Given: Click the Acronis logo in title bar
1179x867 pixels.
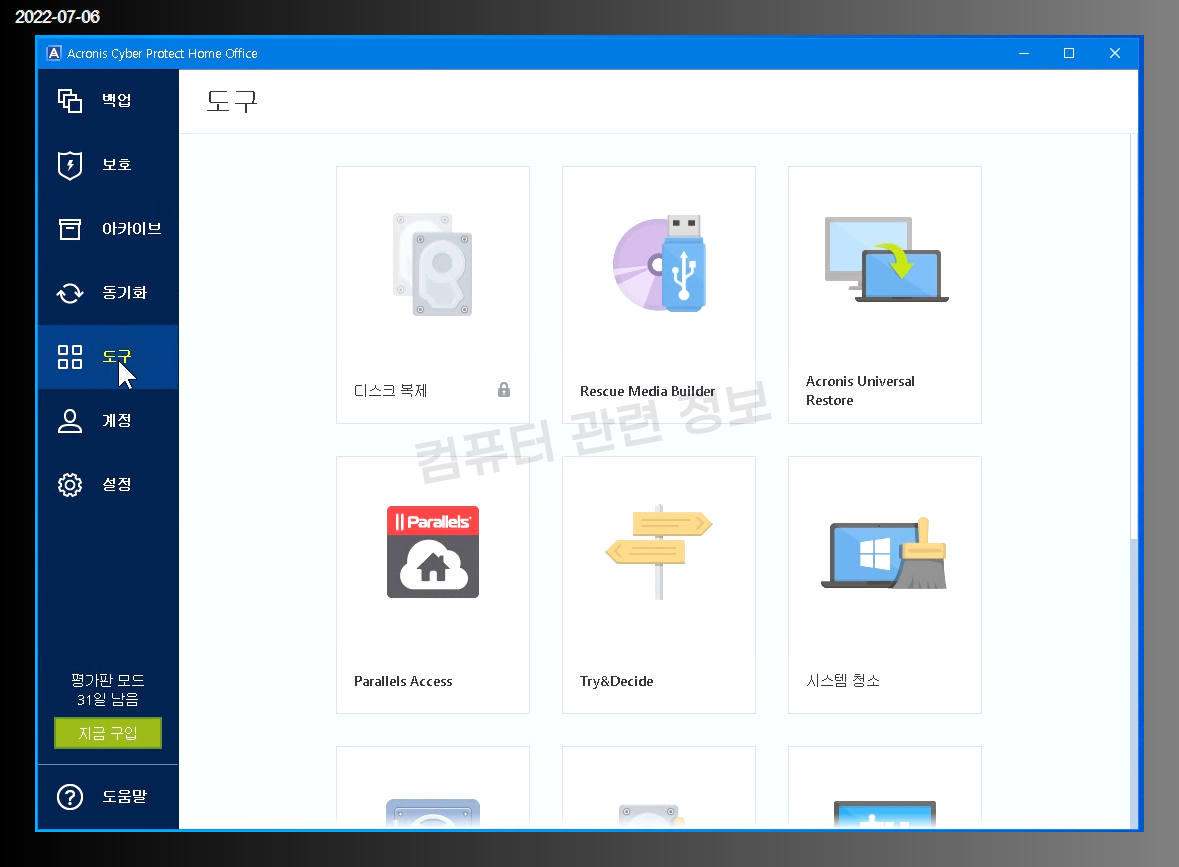Looking at the screenshot, I should tap(53, 53).
